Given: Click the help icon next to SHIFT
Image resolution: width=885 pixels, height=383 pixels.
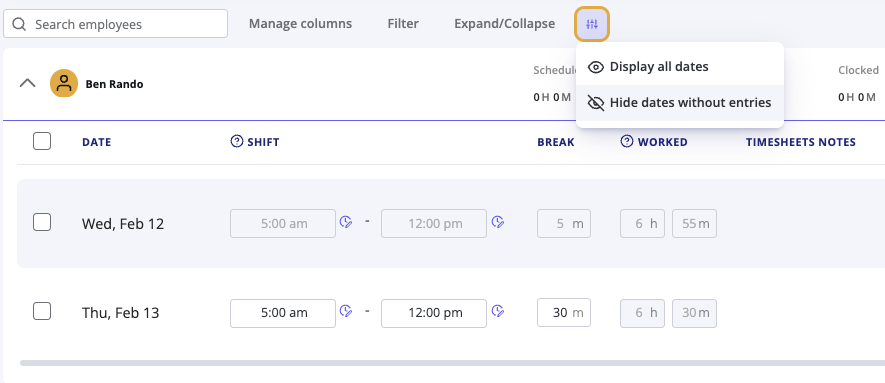Looking at the screenshot, I should [236, 142].
